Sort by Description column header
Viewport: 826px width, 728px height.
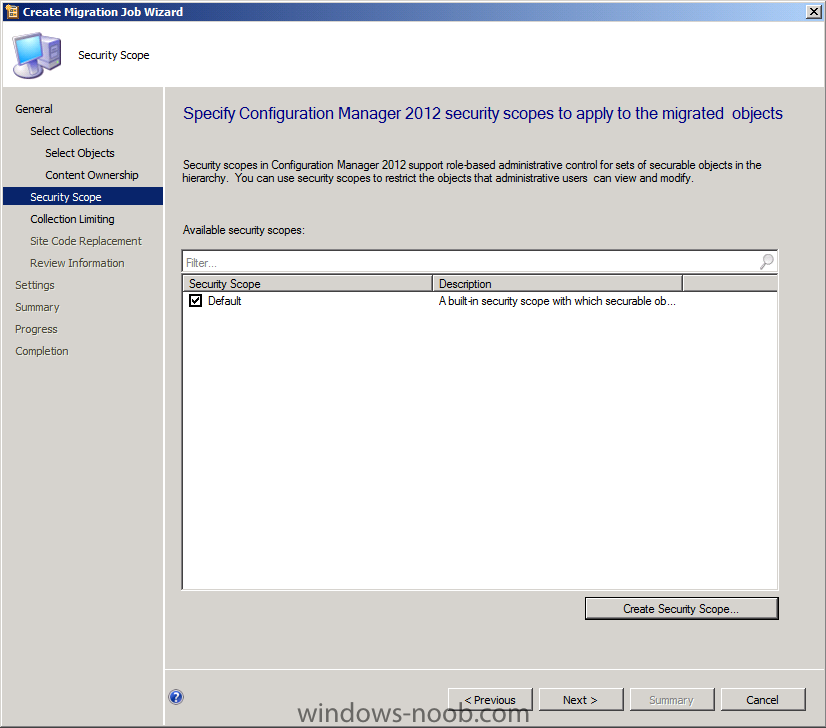click(x=557, y=283)
